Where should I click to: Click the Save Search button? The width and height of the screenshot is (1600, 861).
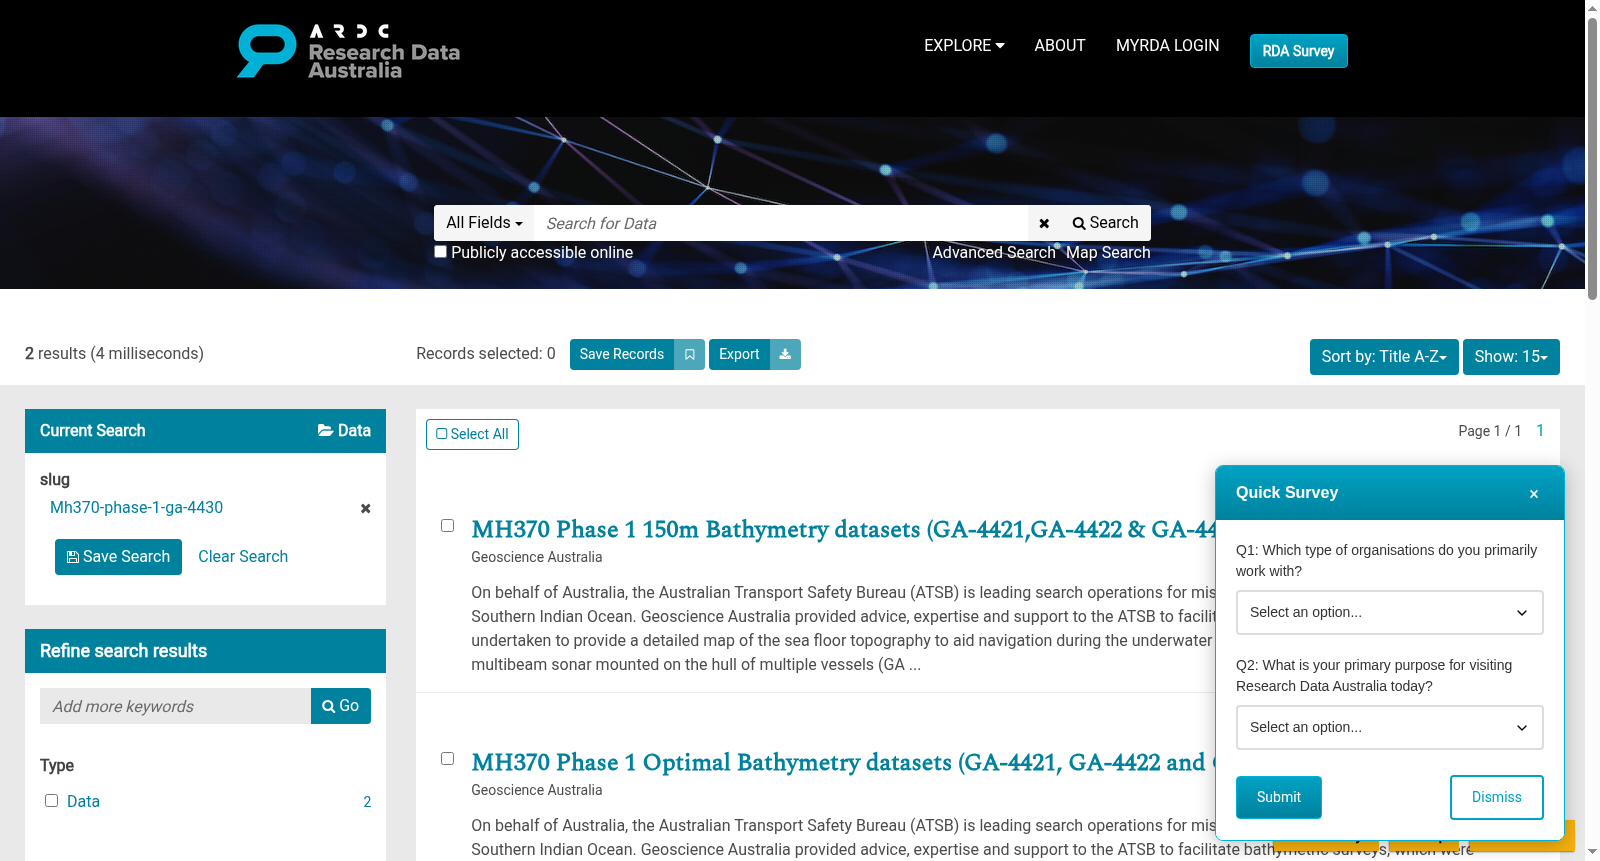coord(118,557)
